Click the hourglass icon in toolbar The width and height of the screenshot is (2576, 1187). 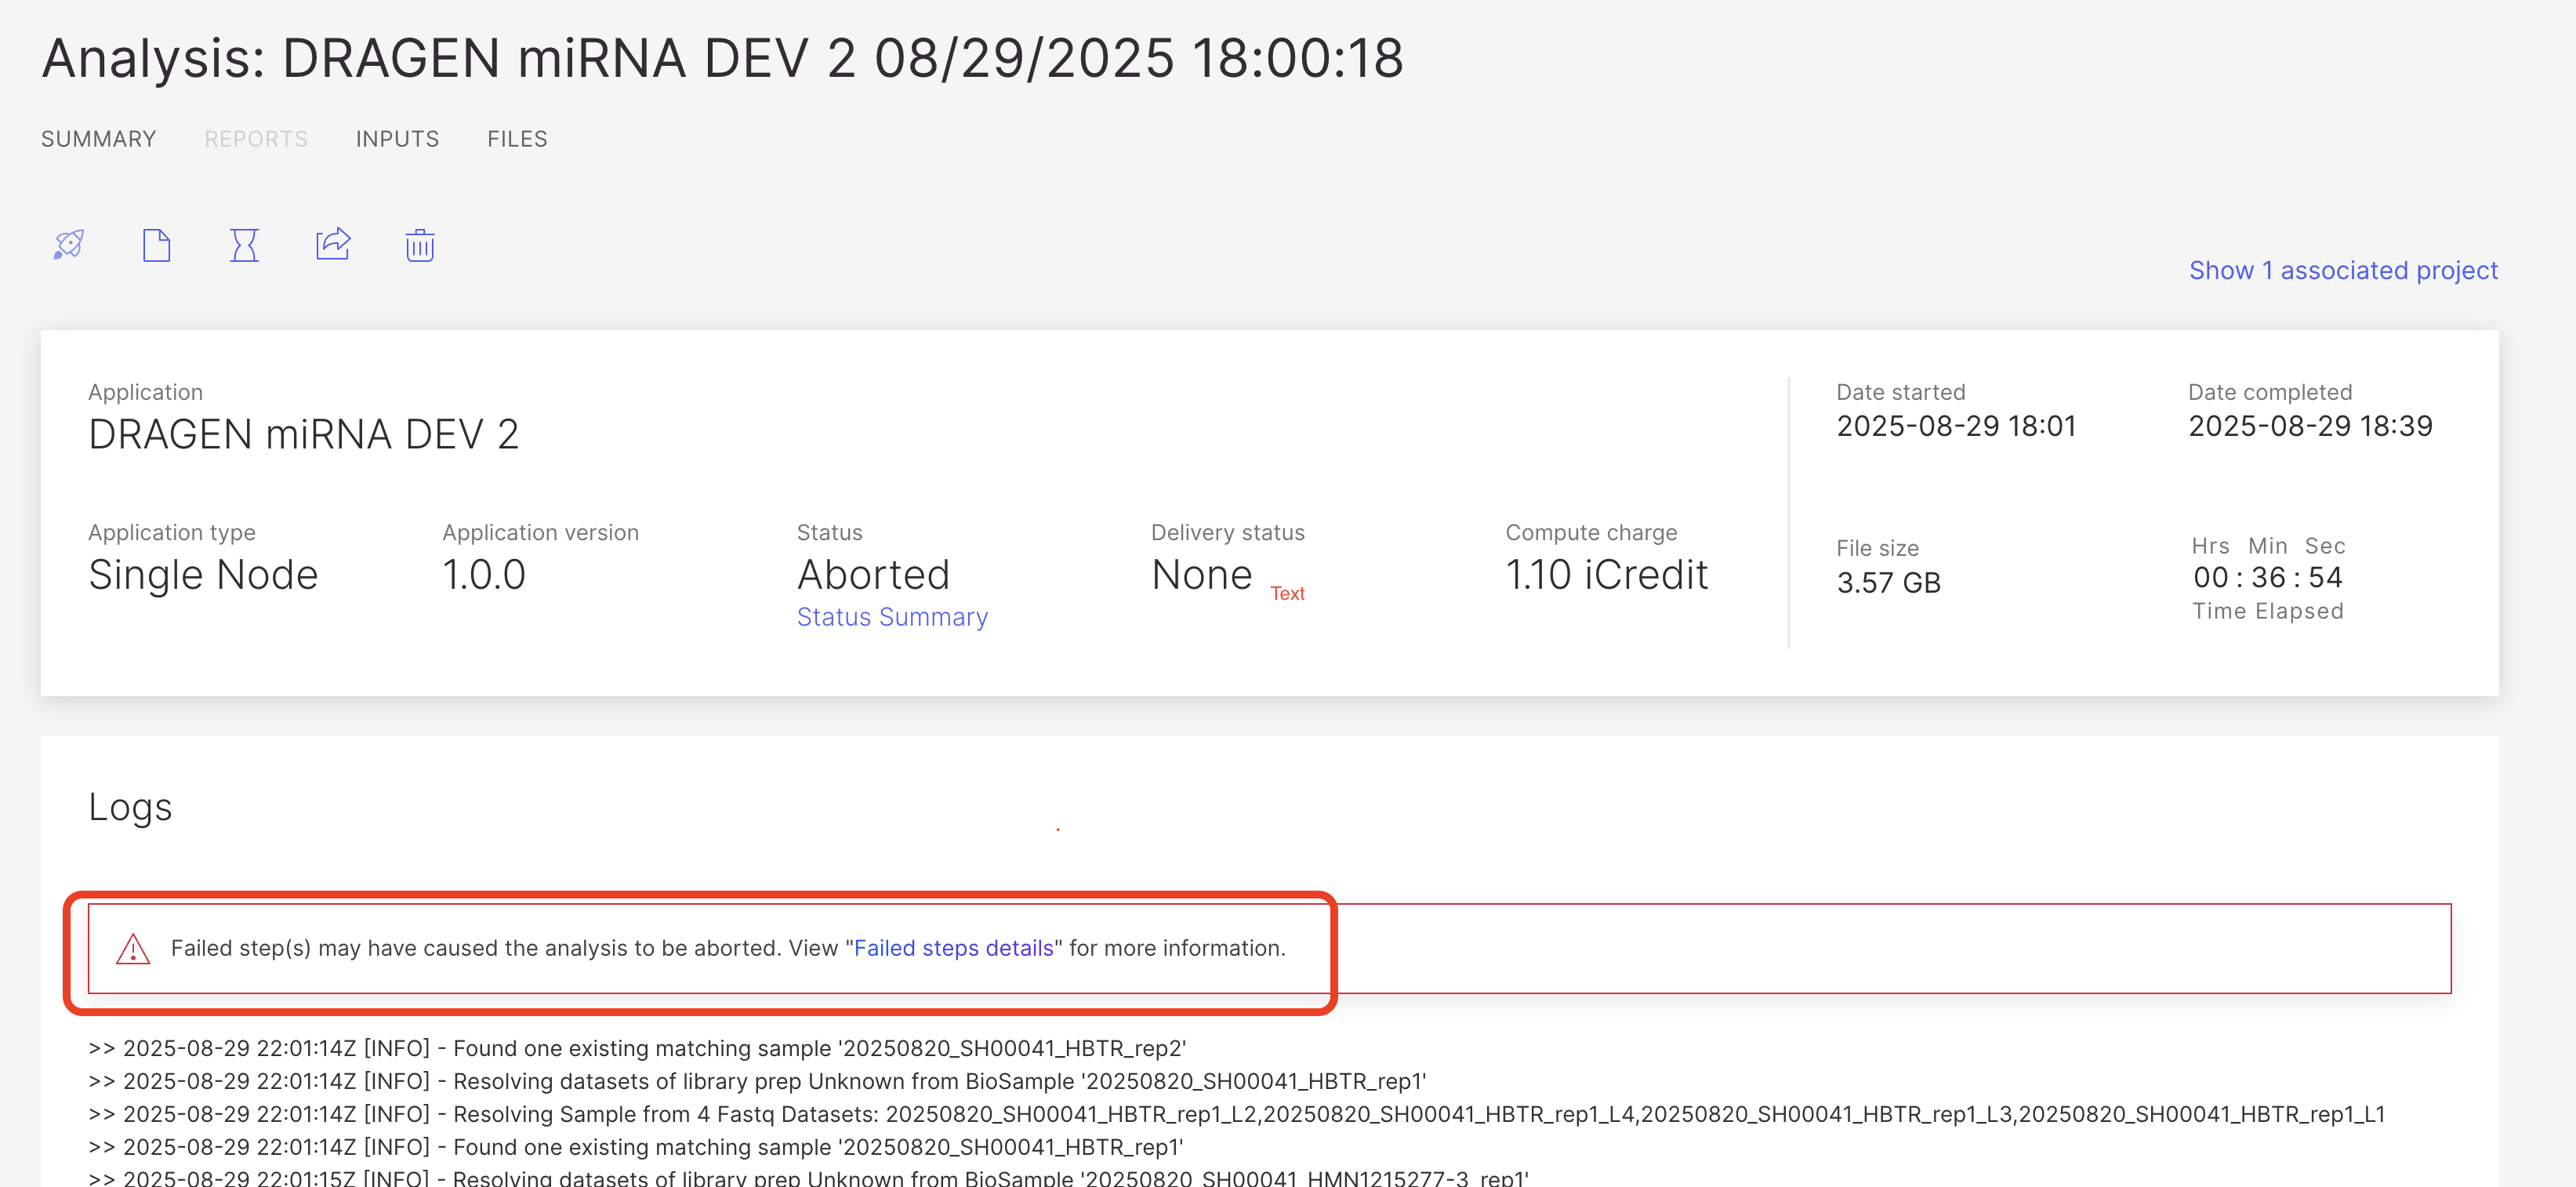click(x=244, y=244)
